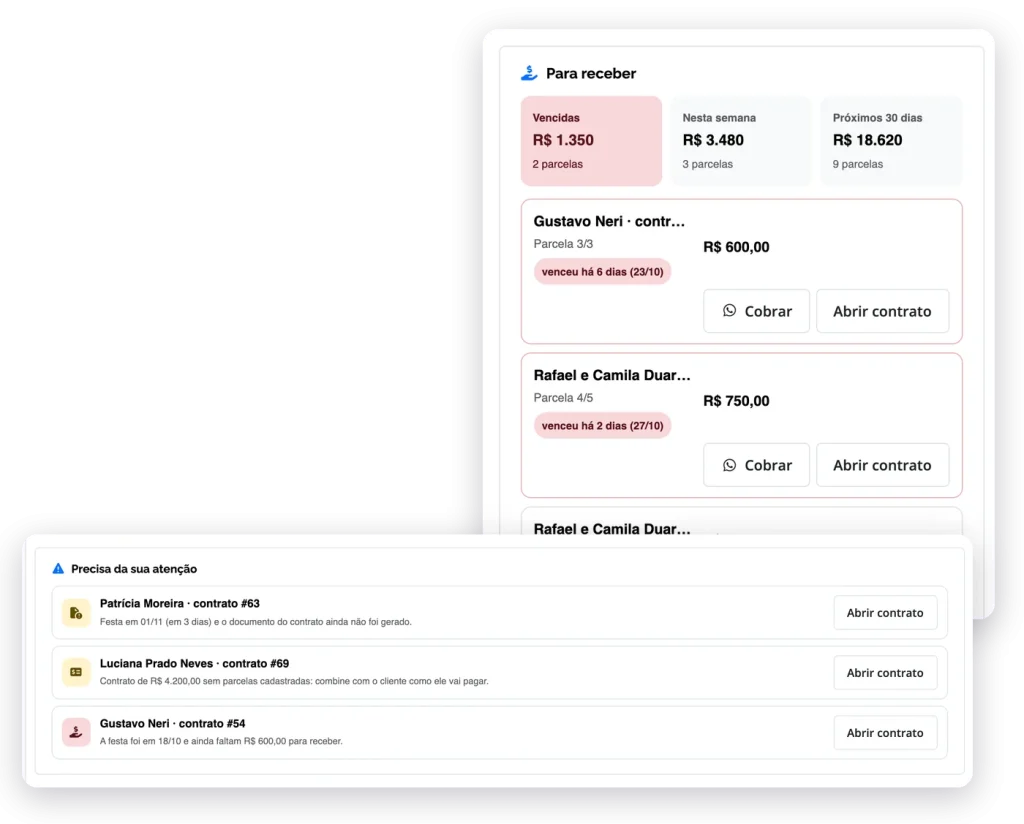Click the blue warning triangle icon
This screenshot has width=1024, height=824.
(x=58, y=569)
